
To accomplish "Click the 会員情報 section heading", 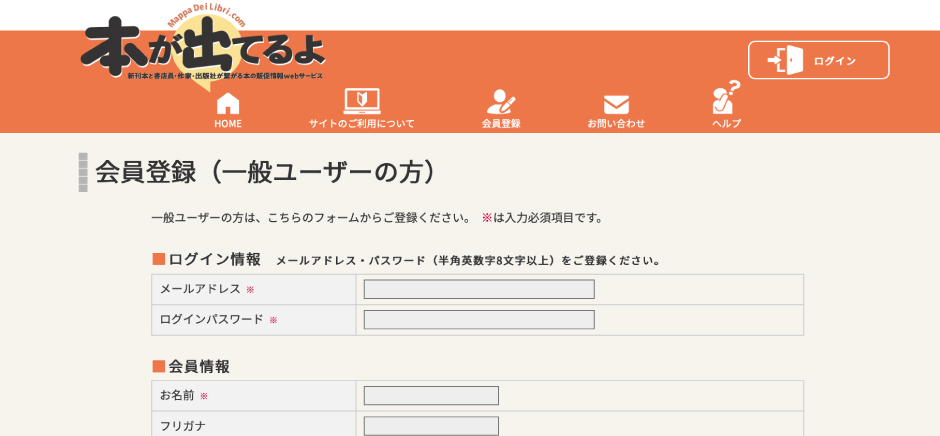I will tap(198, 366).
